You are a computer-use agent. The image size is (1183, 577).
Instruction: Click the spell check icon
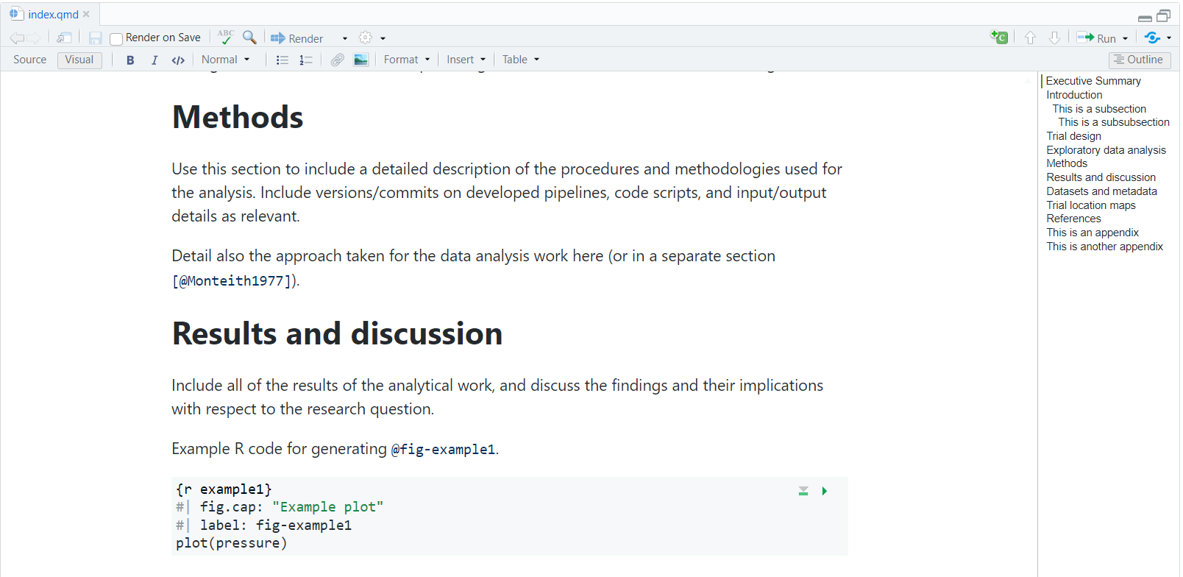point(225,37)
